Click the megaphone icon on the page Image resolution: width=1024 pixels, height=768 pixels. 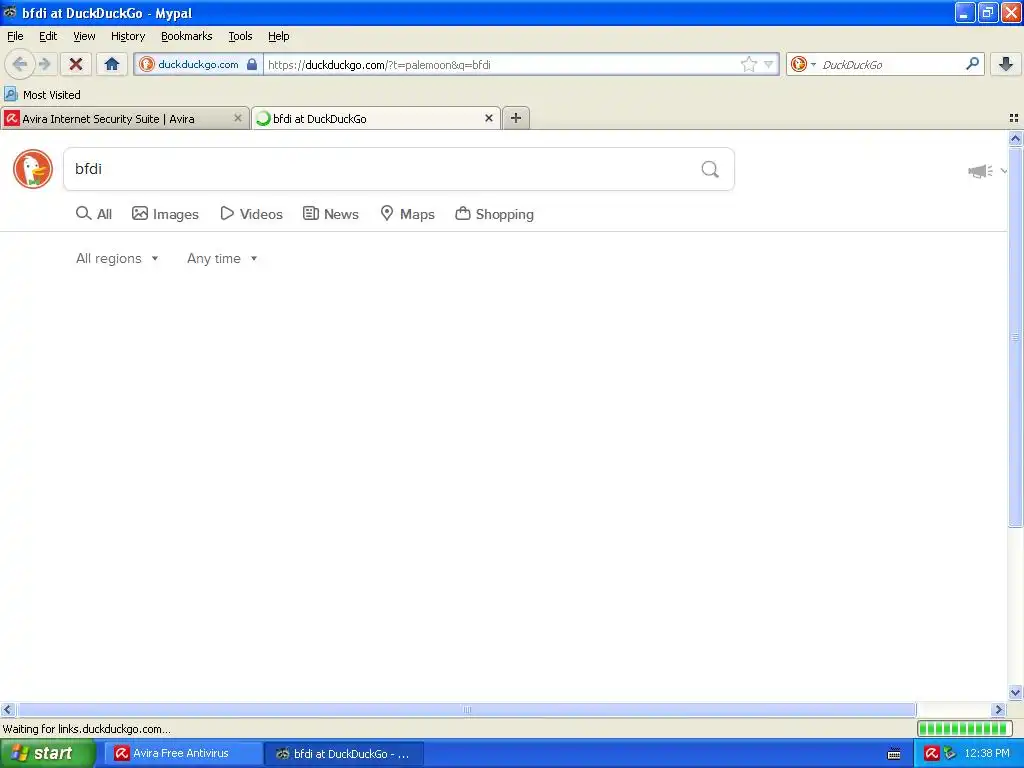[x=980, y=171]
